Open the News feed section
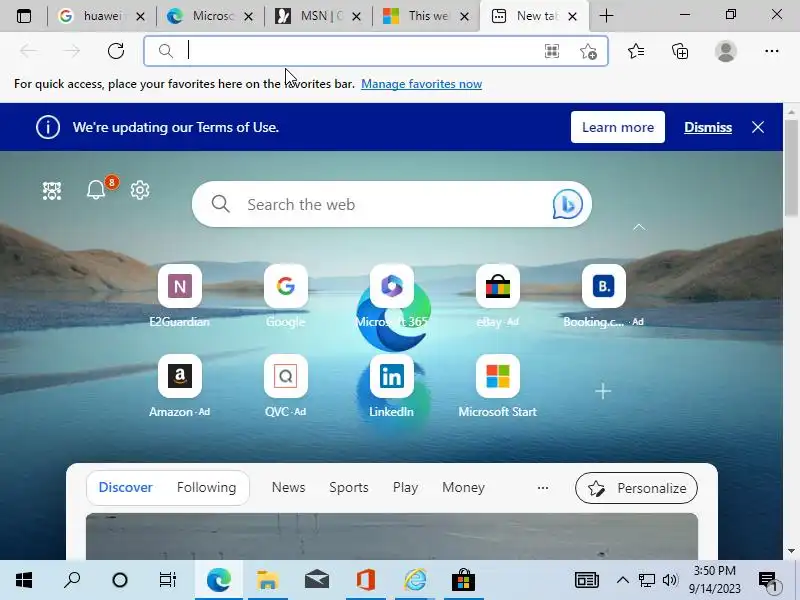The image size is (800, 600). click(x=288, y=487)
